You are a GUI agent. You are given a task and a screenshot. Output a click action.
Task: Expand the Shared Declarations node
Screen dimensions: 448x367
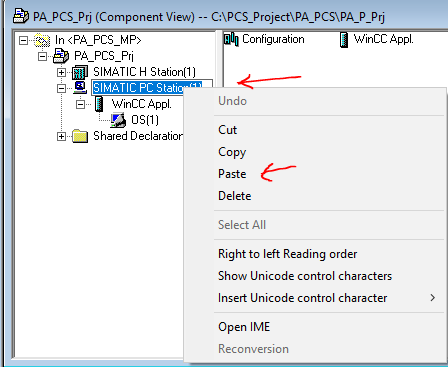tap(61, 136)
